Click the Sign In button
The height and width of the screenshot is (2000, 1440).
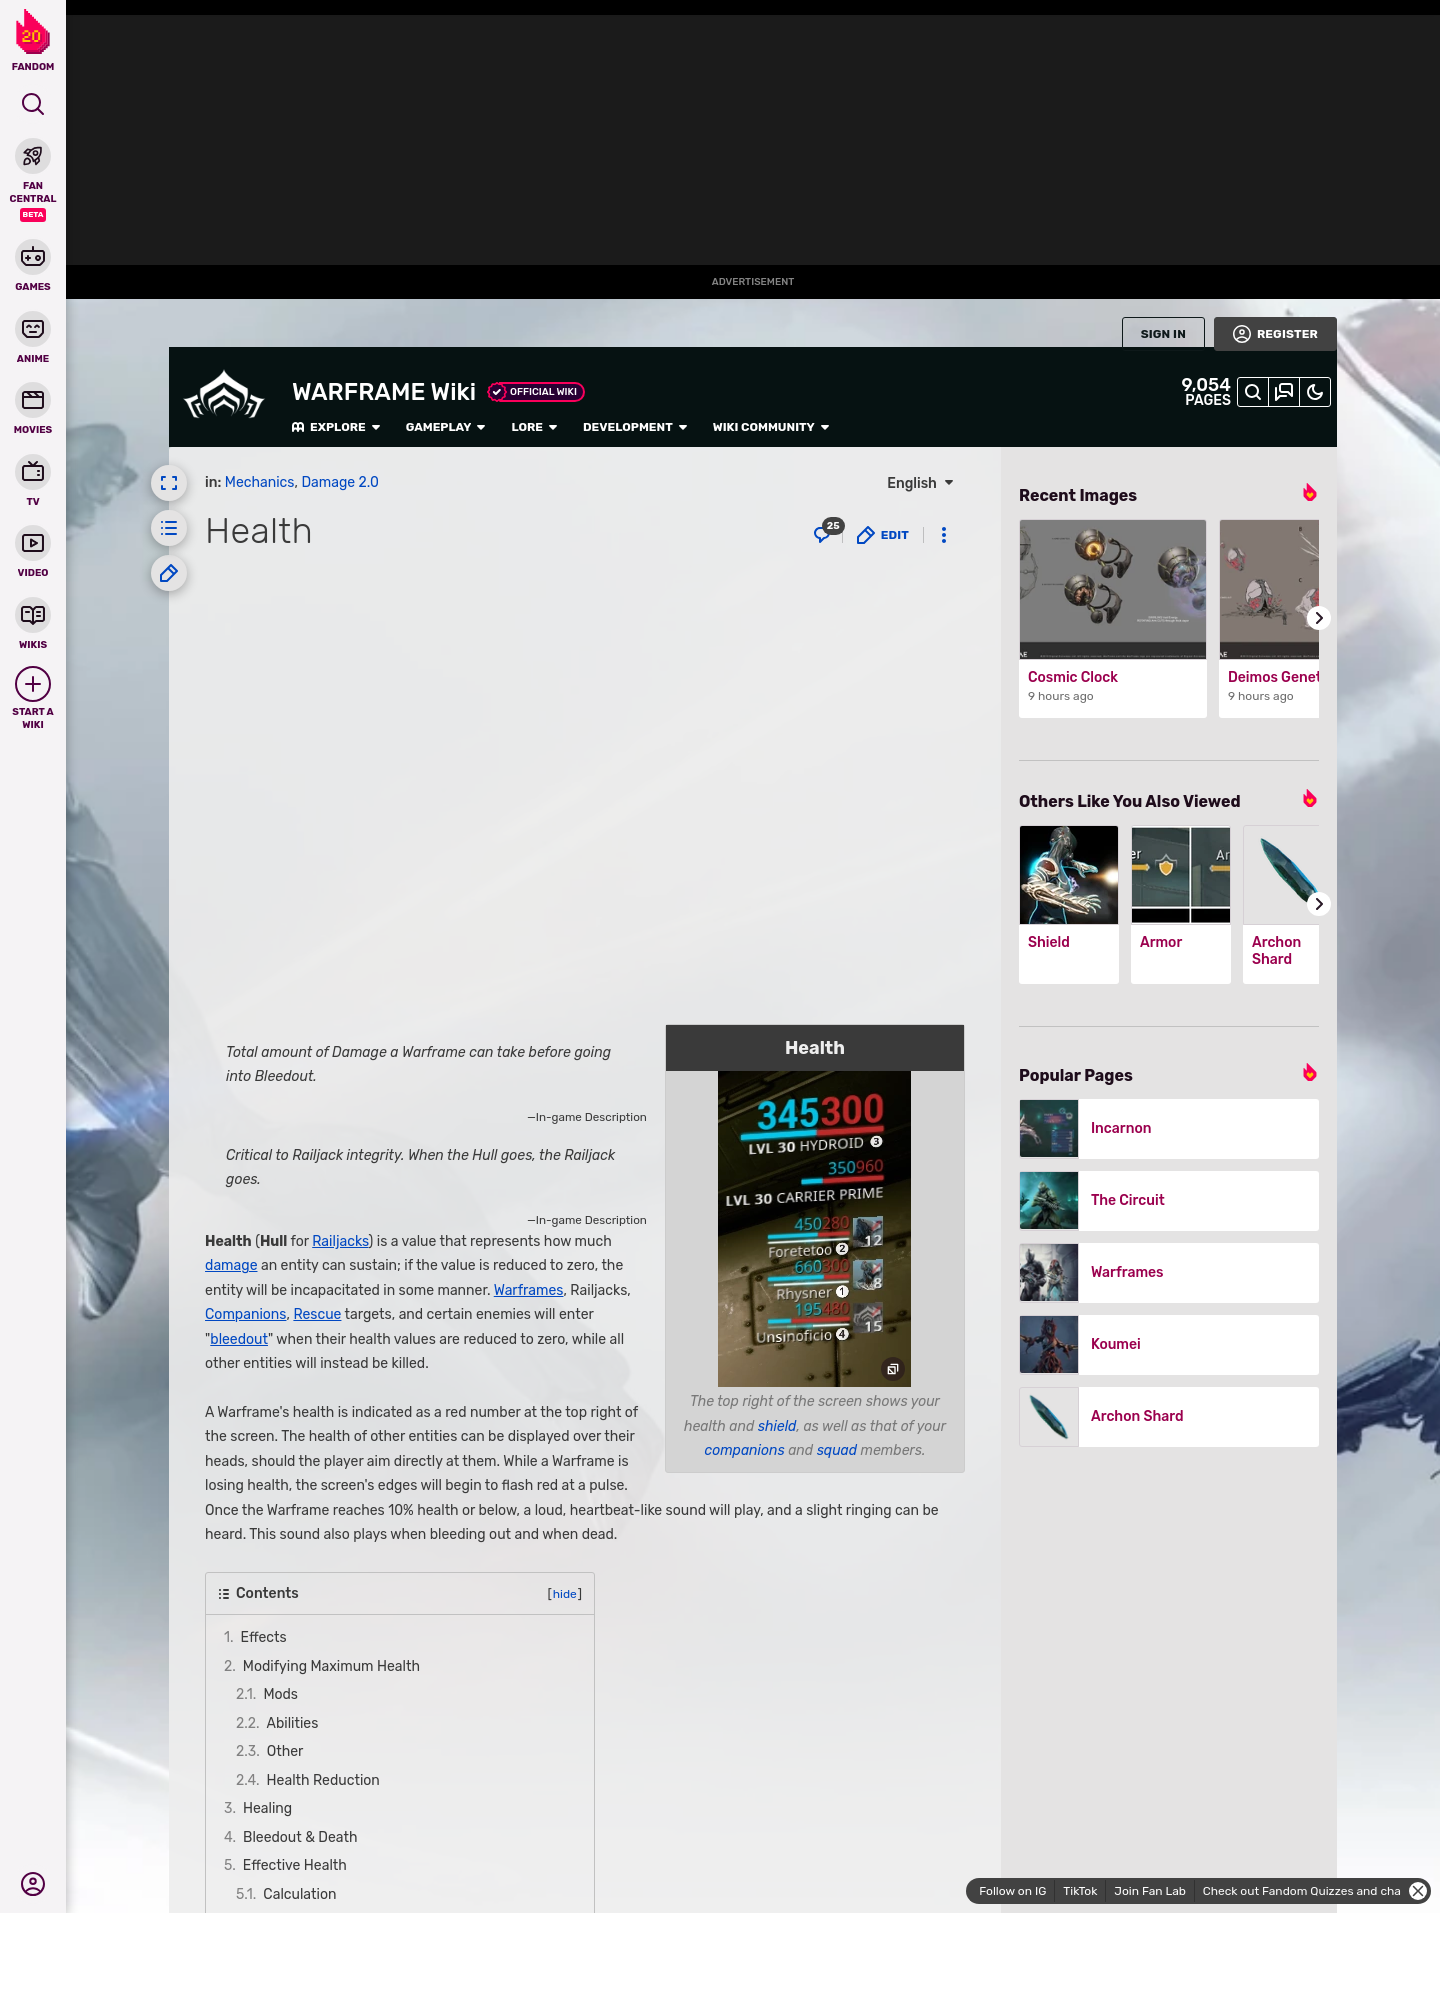point(1163,334)
